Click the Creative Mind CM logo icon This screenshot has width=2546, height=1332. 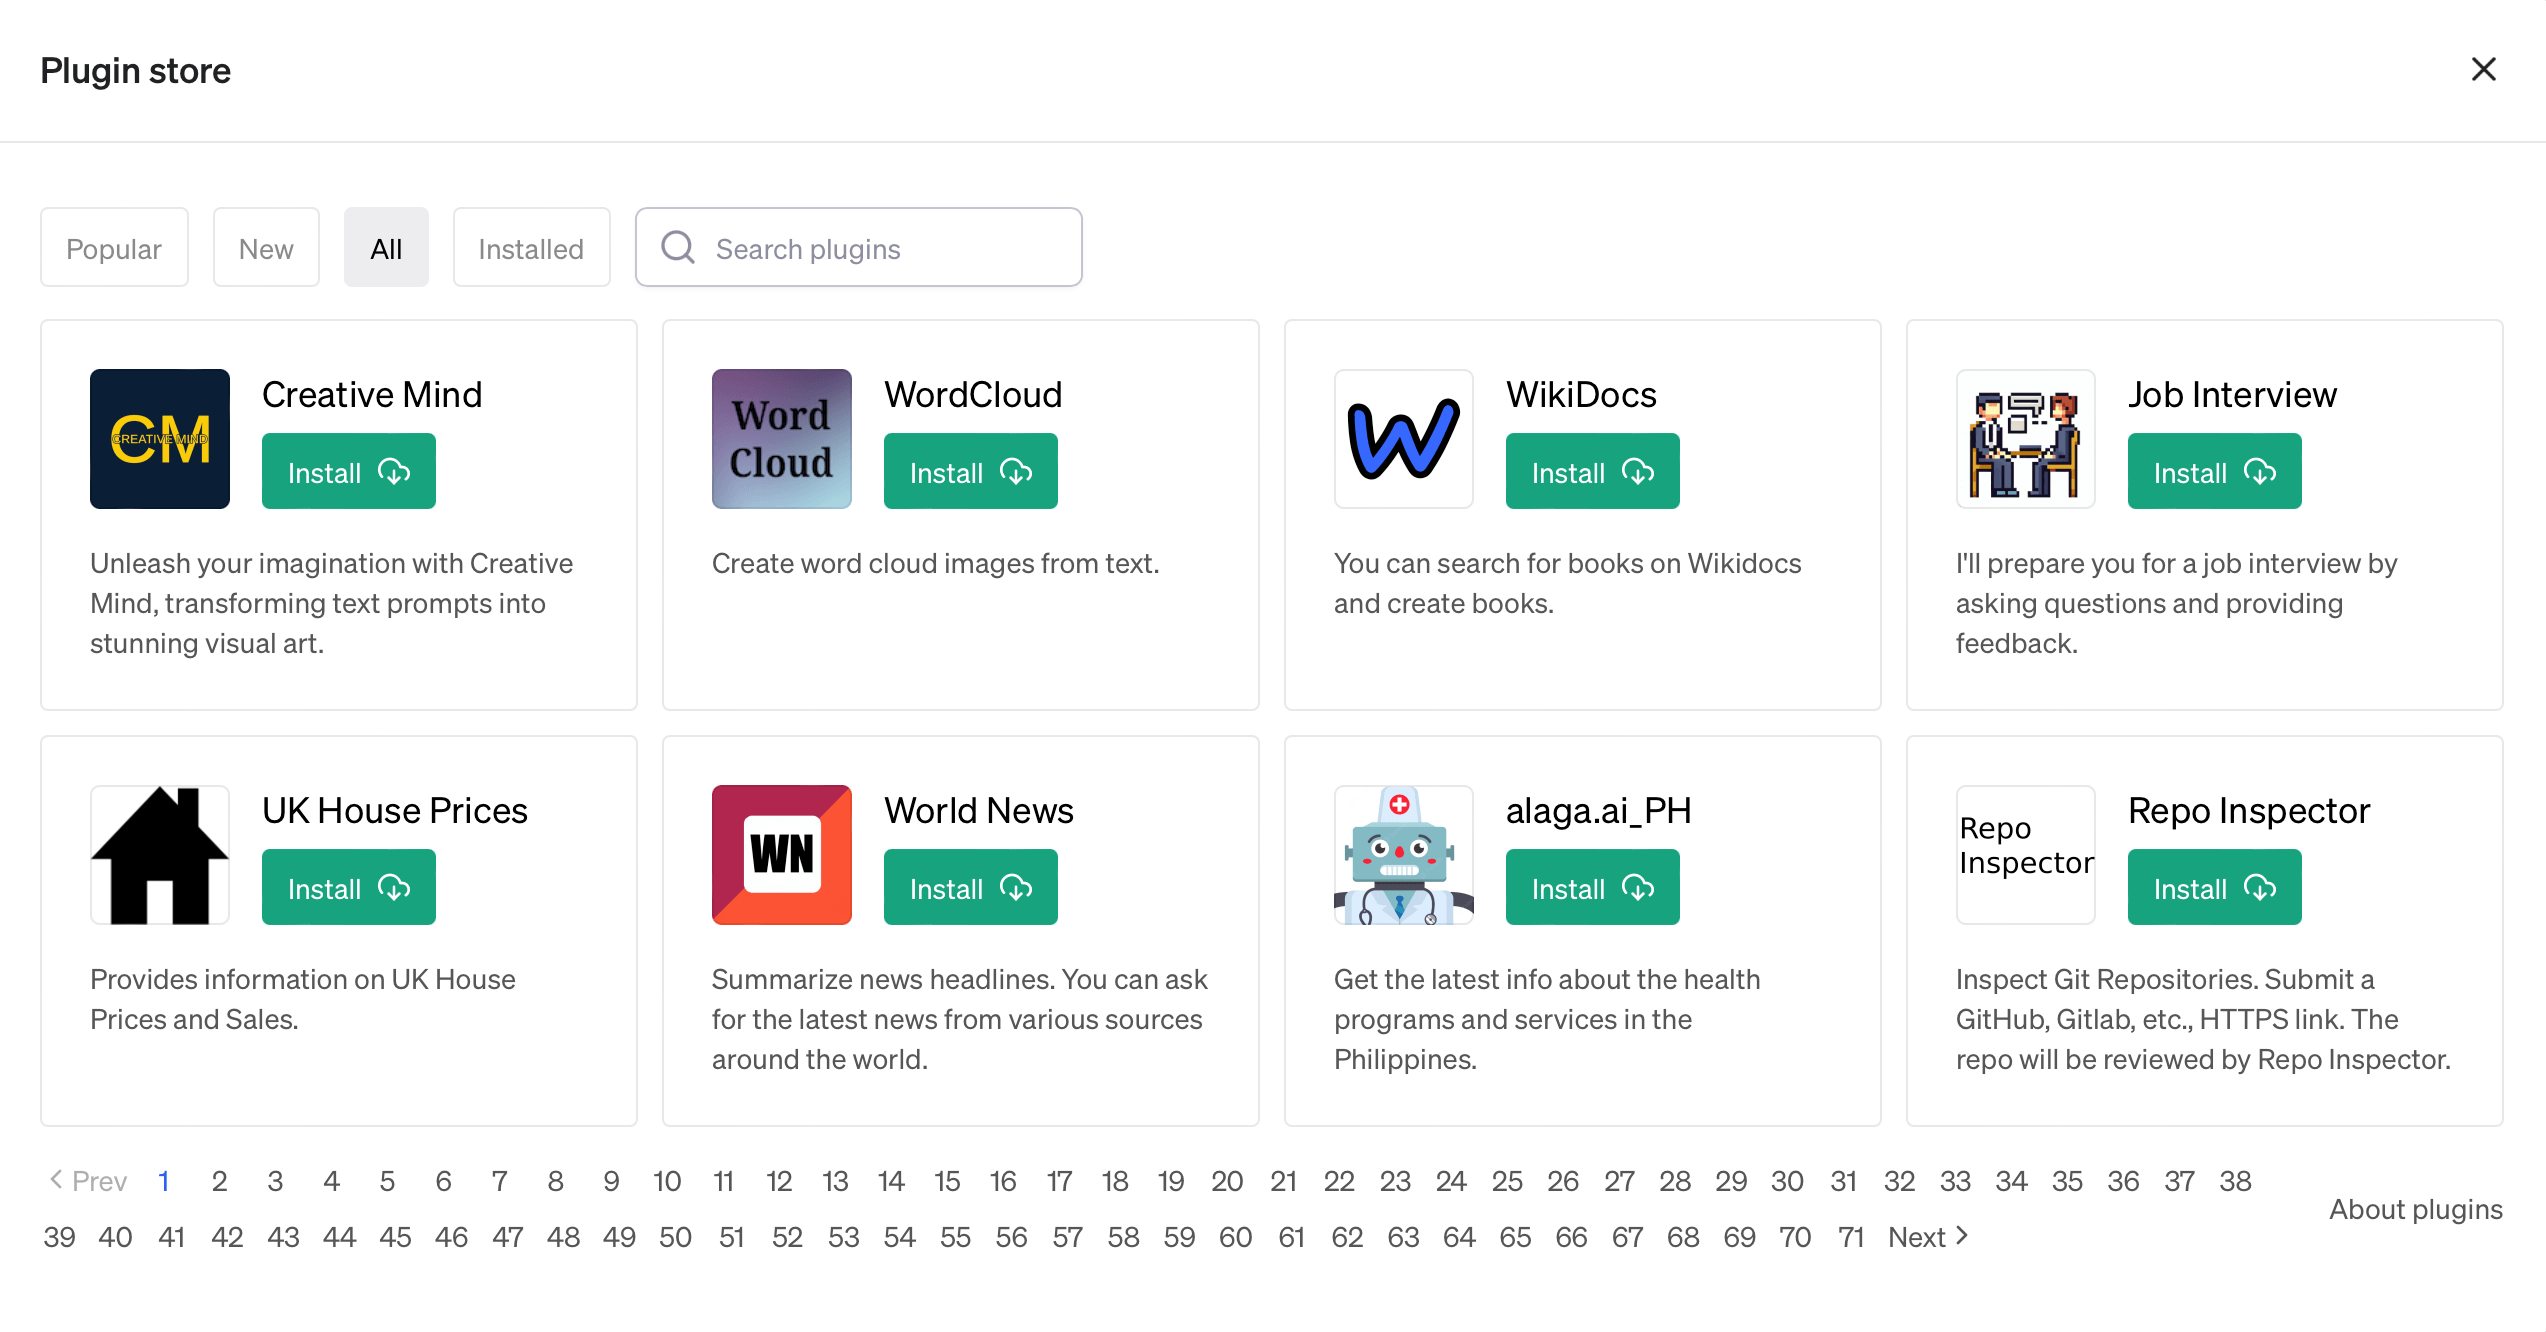(x=160, y=439)
